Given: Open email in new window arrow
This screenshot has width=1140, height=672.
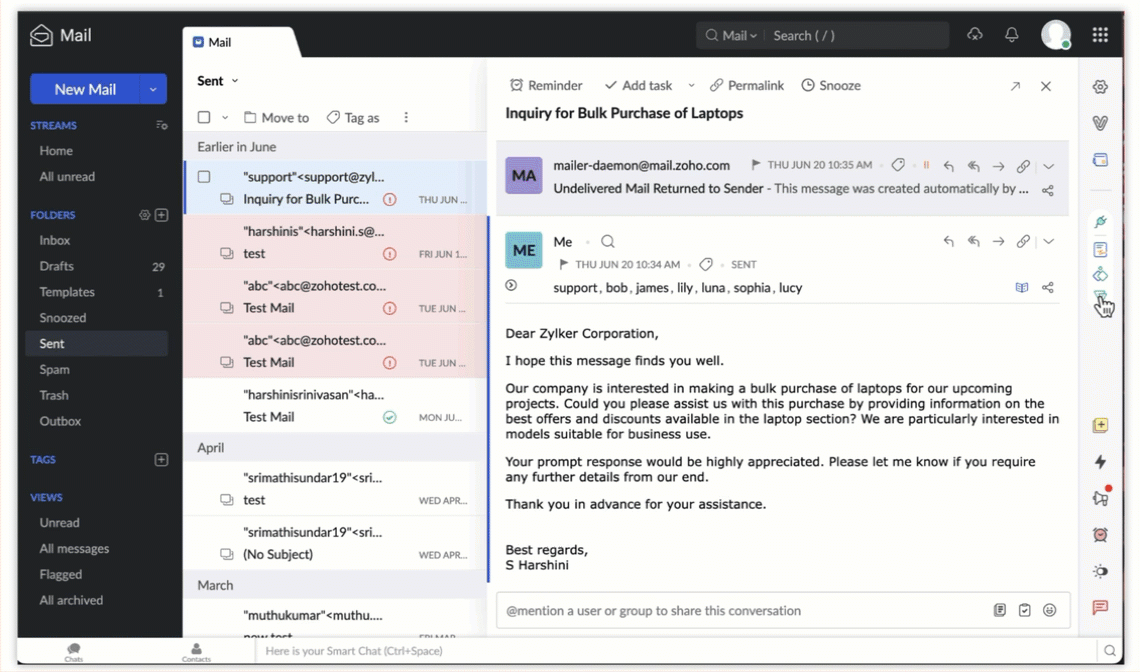Looking at the screenshot, I should tap(1015, 86).
